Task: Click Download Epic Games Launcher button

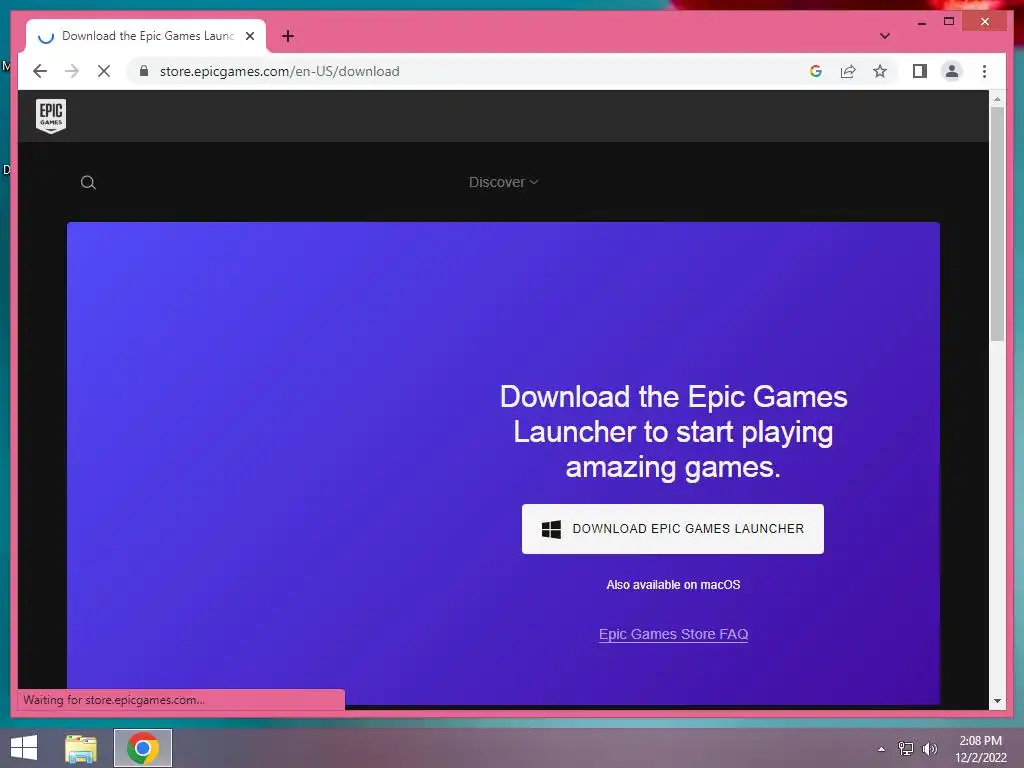Action: (673, 529)
